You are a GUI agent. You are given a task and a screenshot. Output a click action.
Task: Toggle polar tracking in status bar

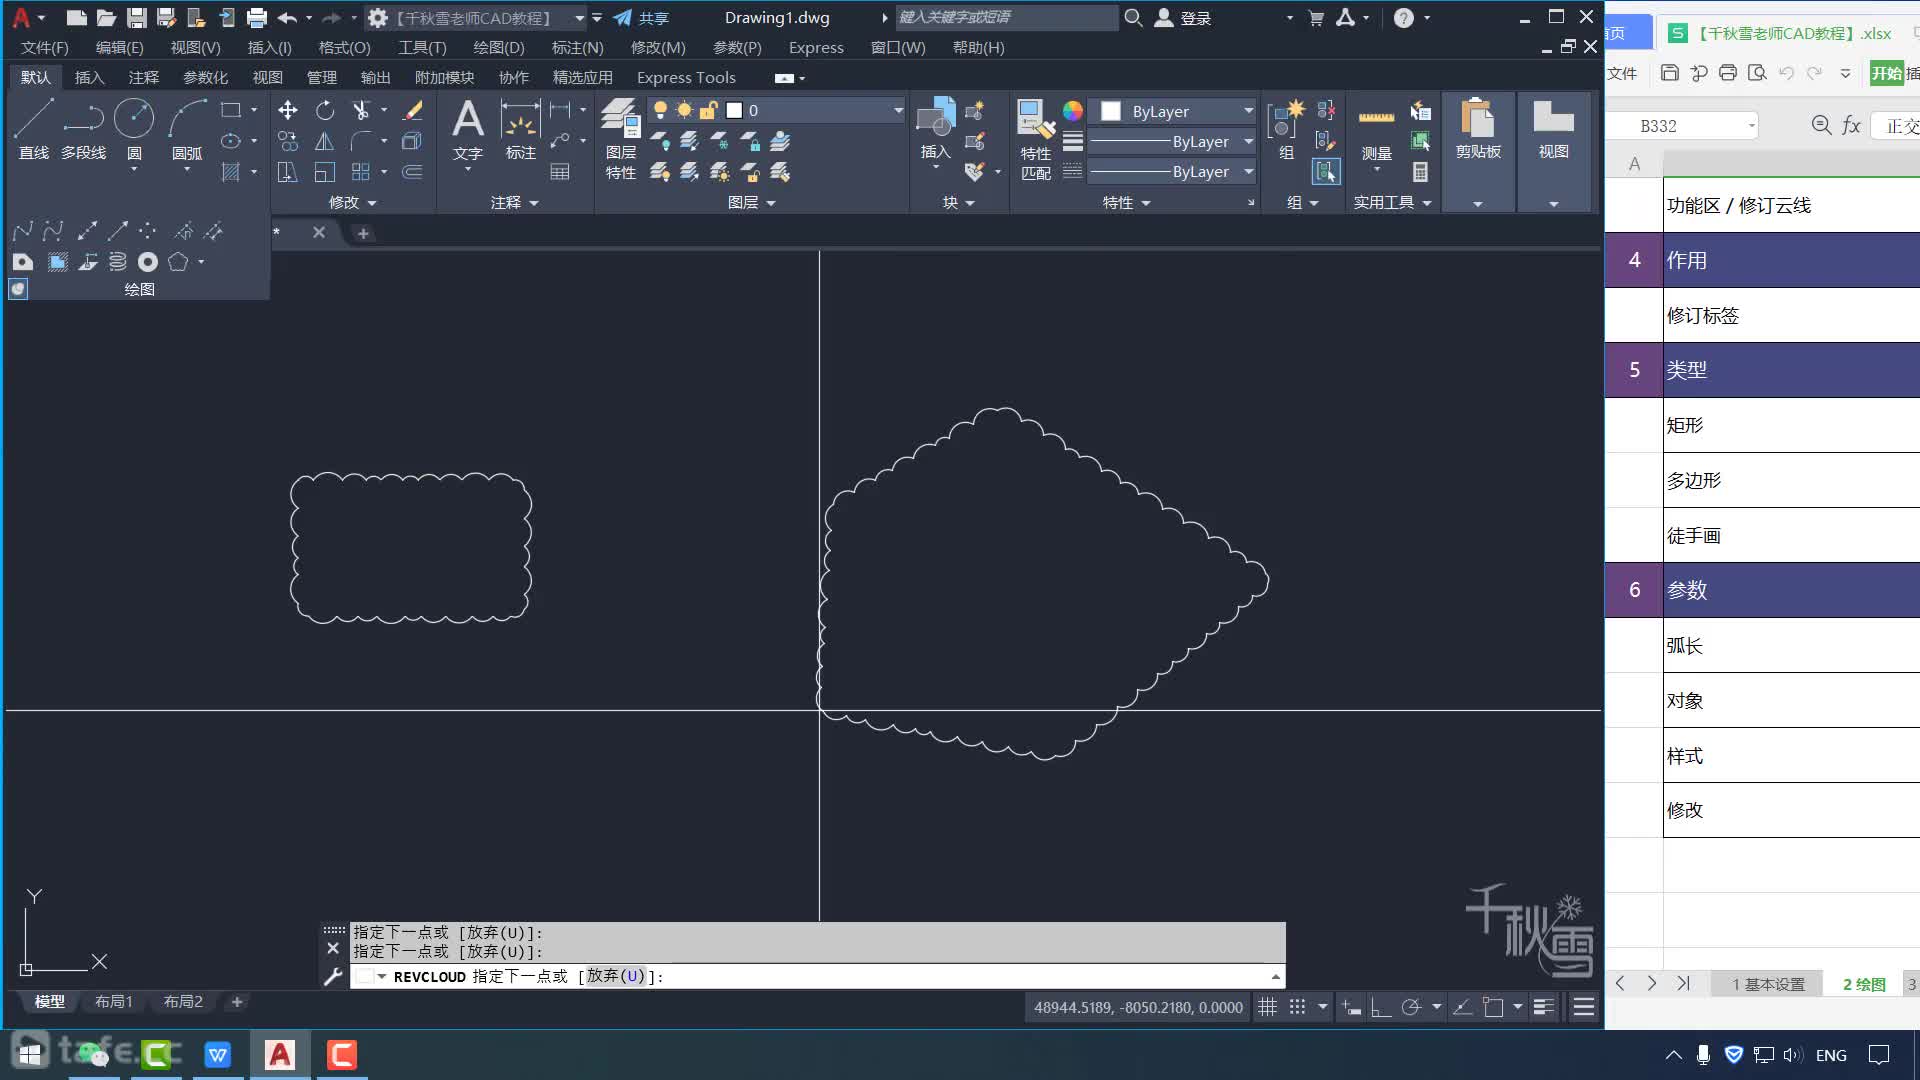tap(1411, 1007)
